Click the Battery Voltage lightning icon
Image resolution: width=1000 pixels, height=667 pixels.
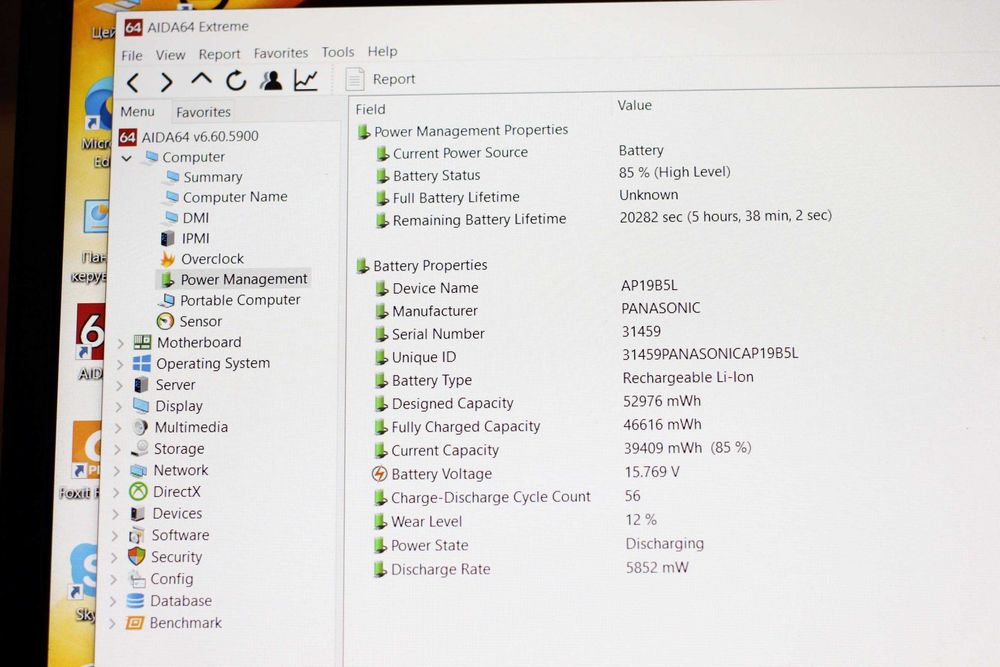click(x=379, y=474)
